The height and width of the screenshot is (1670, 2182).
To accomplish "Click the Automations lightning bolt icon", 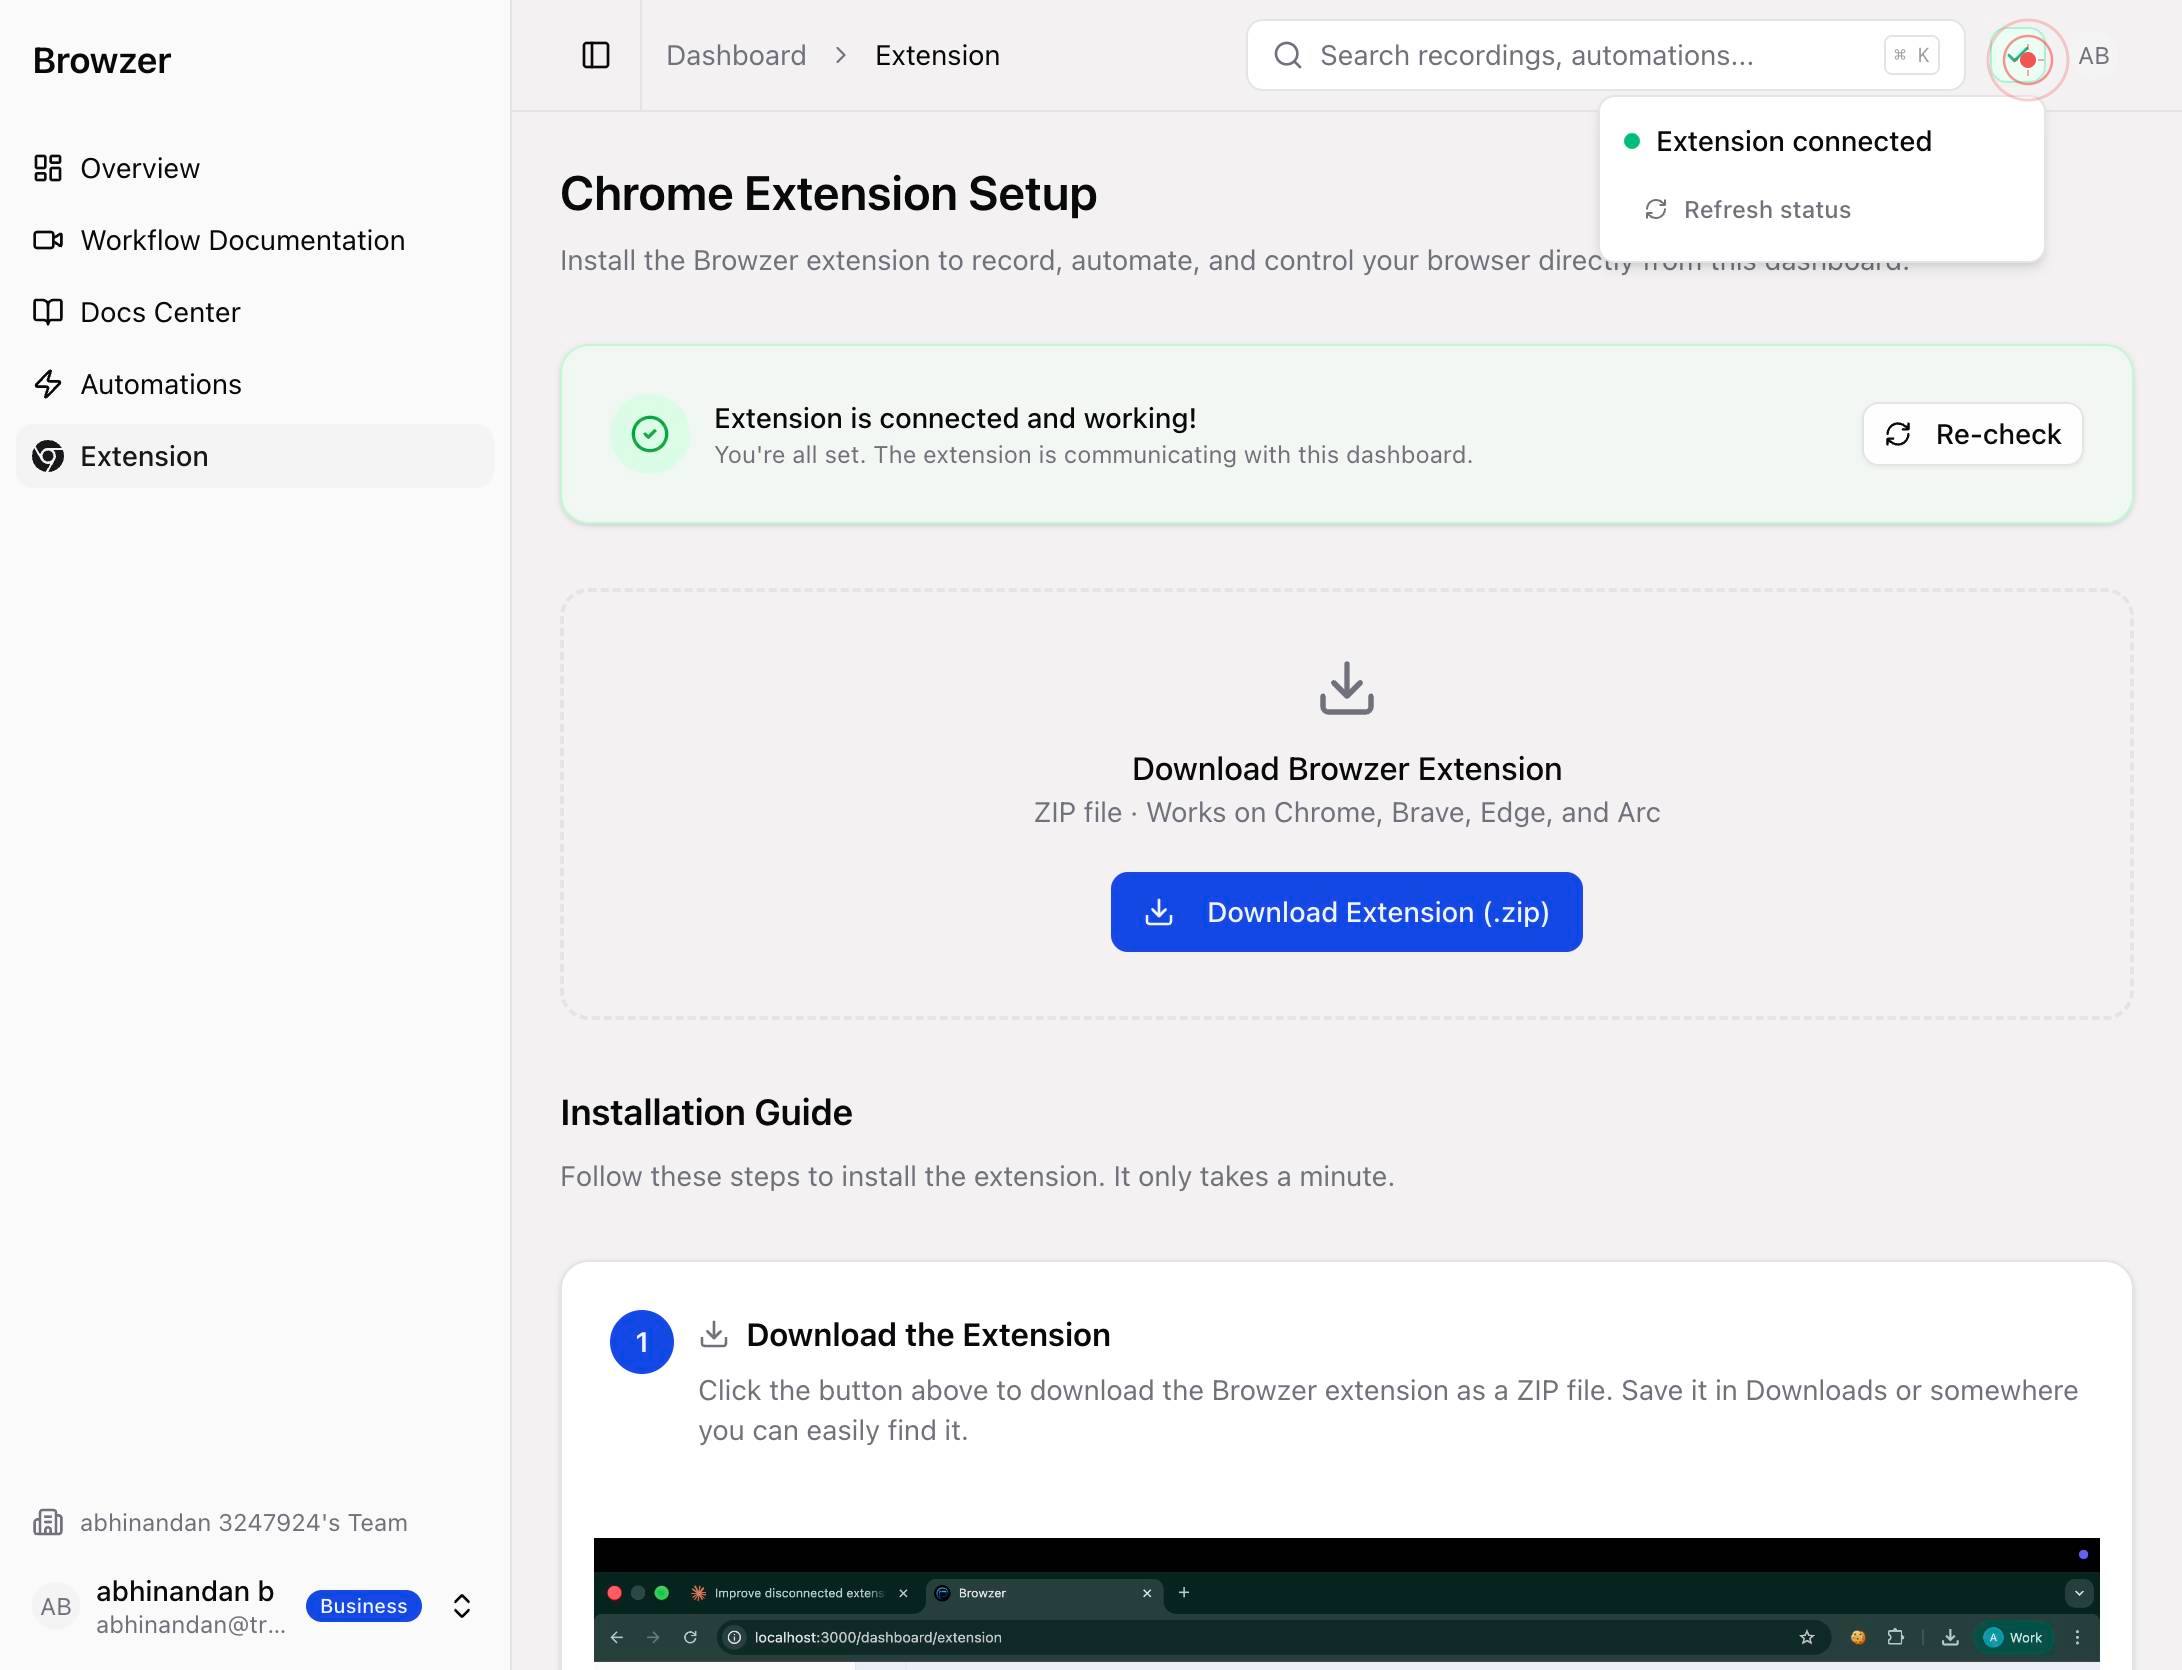I will [48, 384].
